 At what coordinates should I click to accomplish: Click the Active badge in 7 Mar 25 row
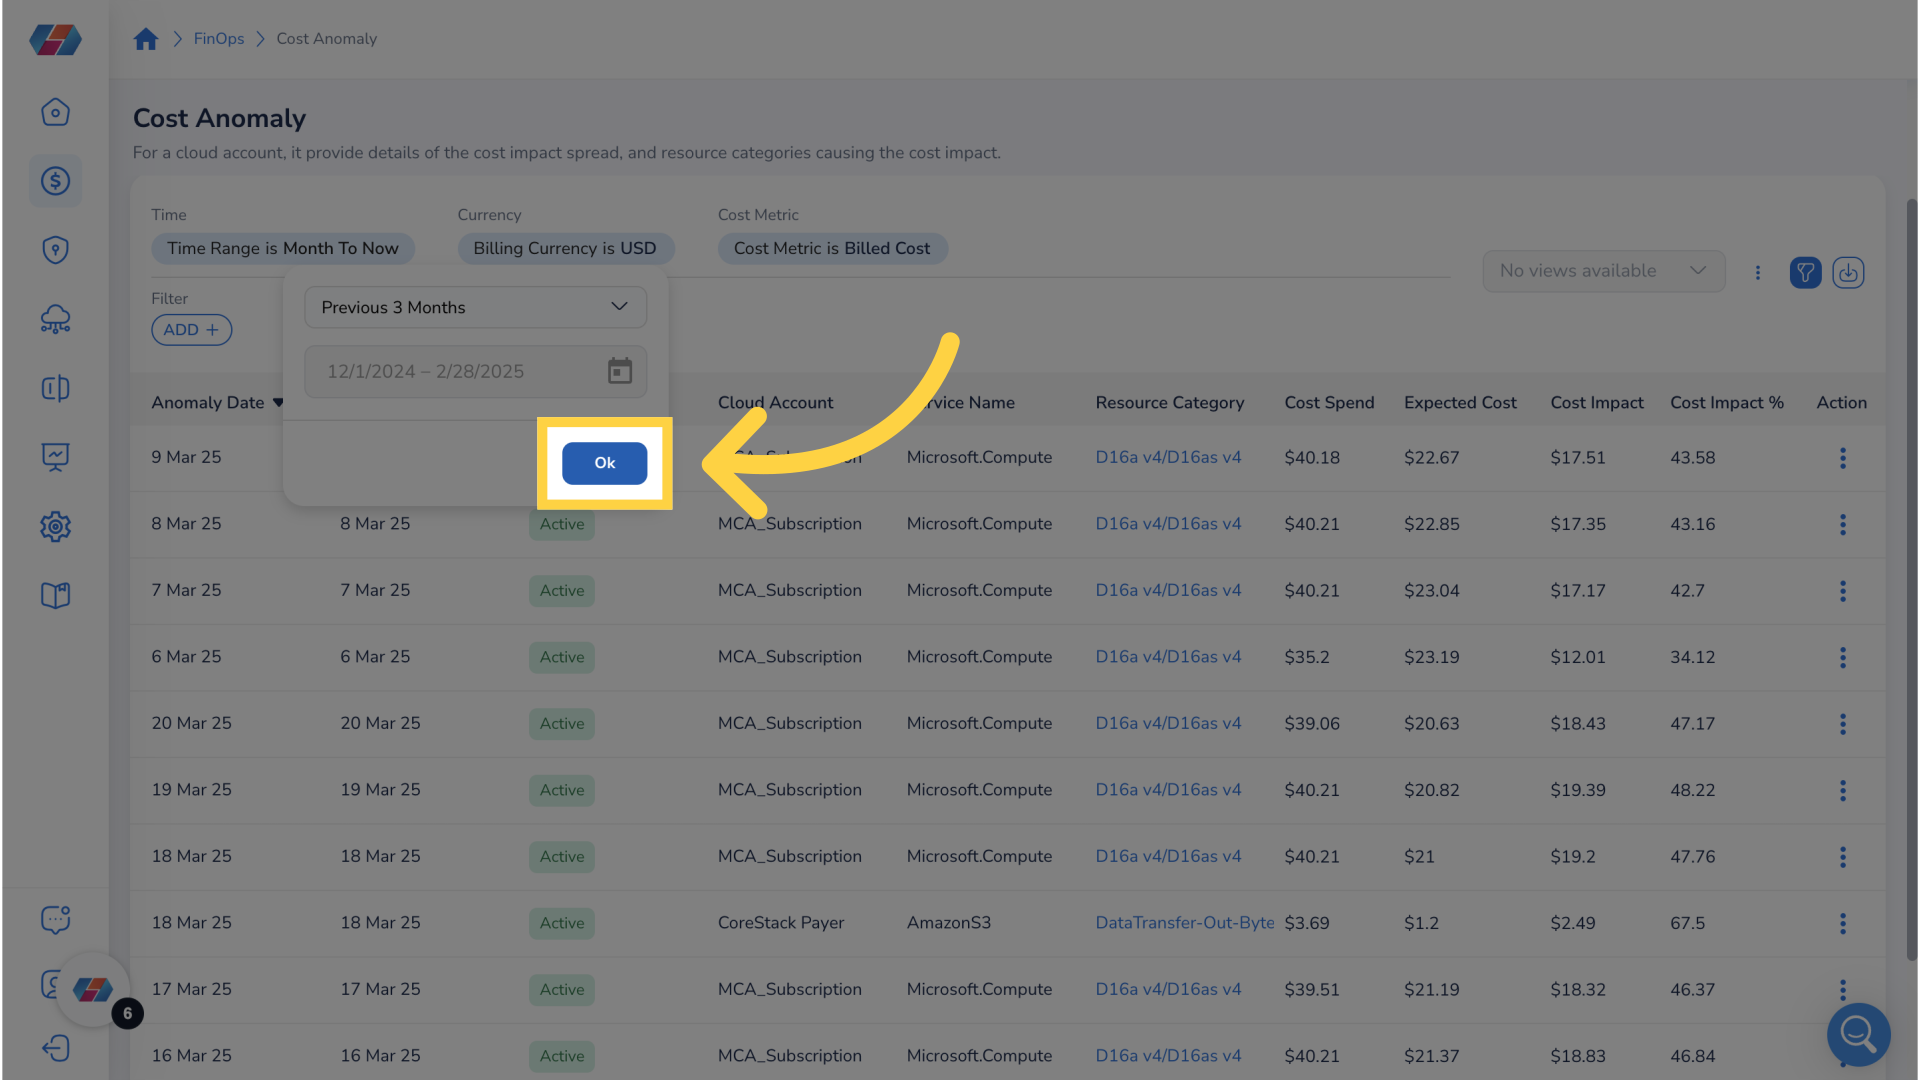[562, 591]
